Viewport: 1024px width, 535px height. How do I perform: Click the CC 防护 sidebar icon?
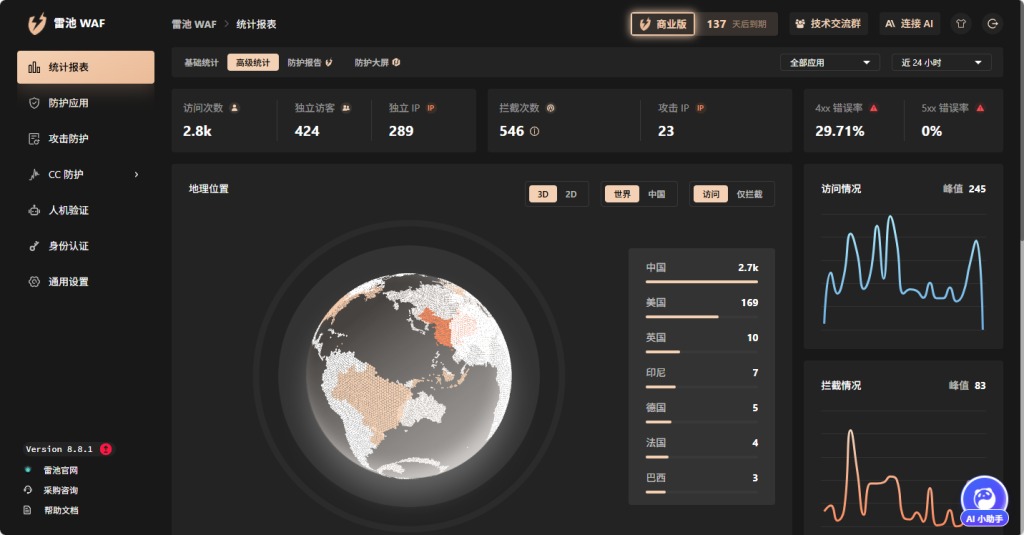tap(34, 174)
